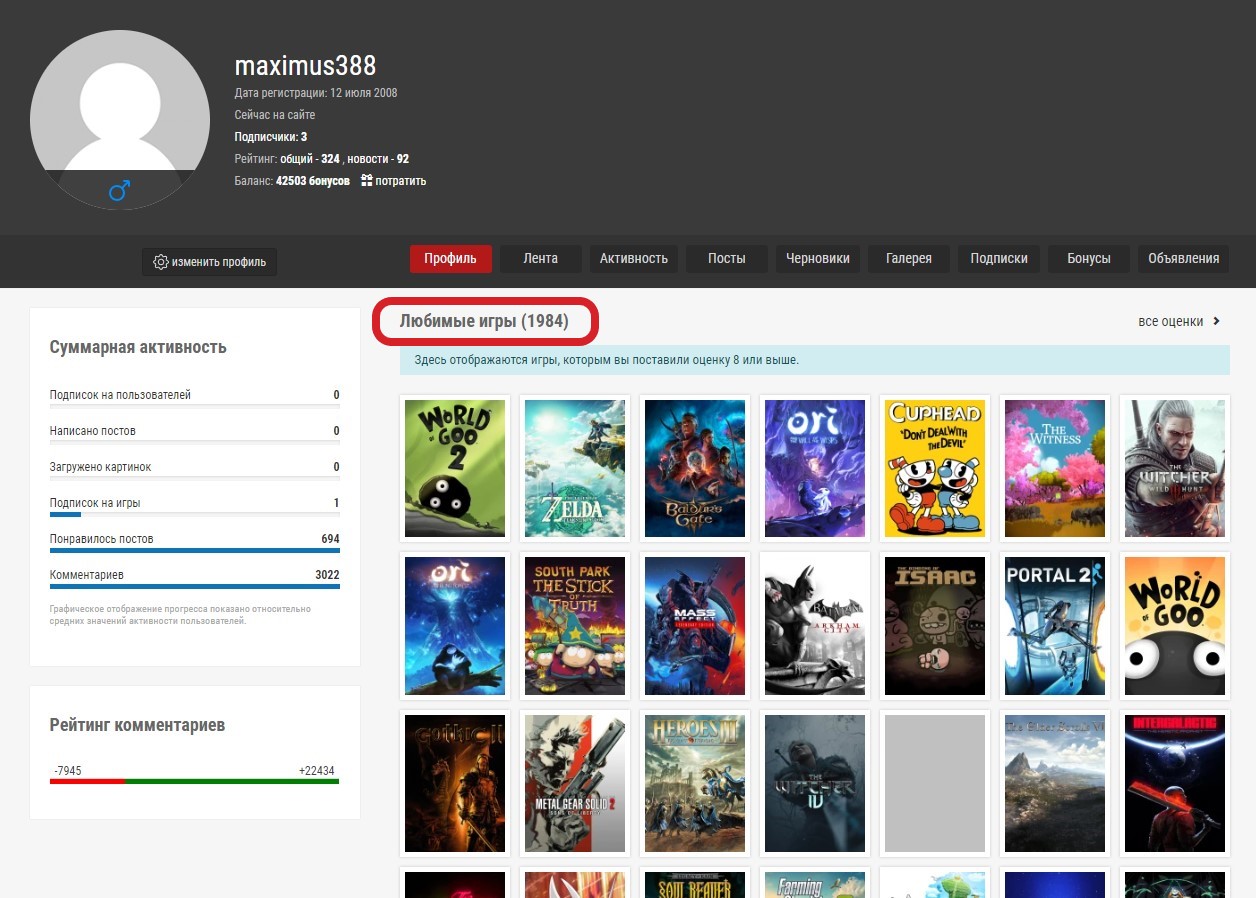1256x898 pixels.
Task: Open the Активность tab
Action: (x=634, y=258)
